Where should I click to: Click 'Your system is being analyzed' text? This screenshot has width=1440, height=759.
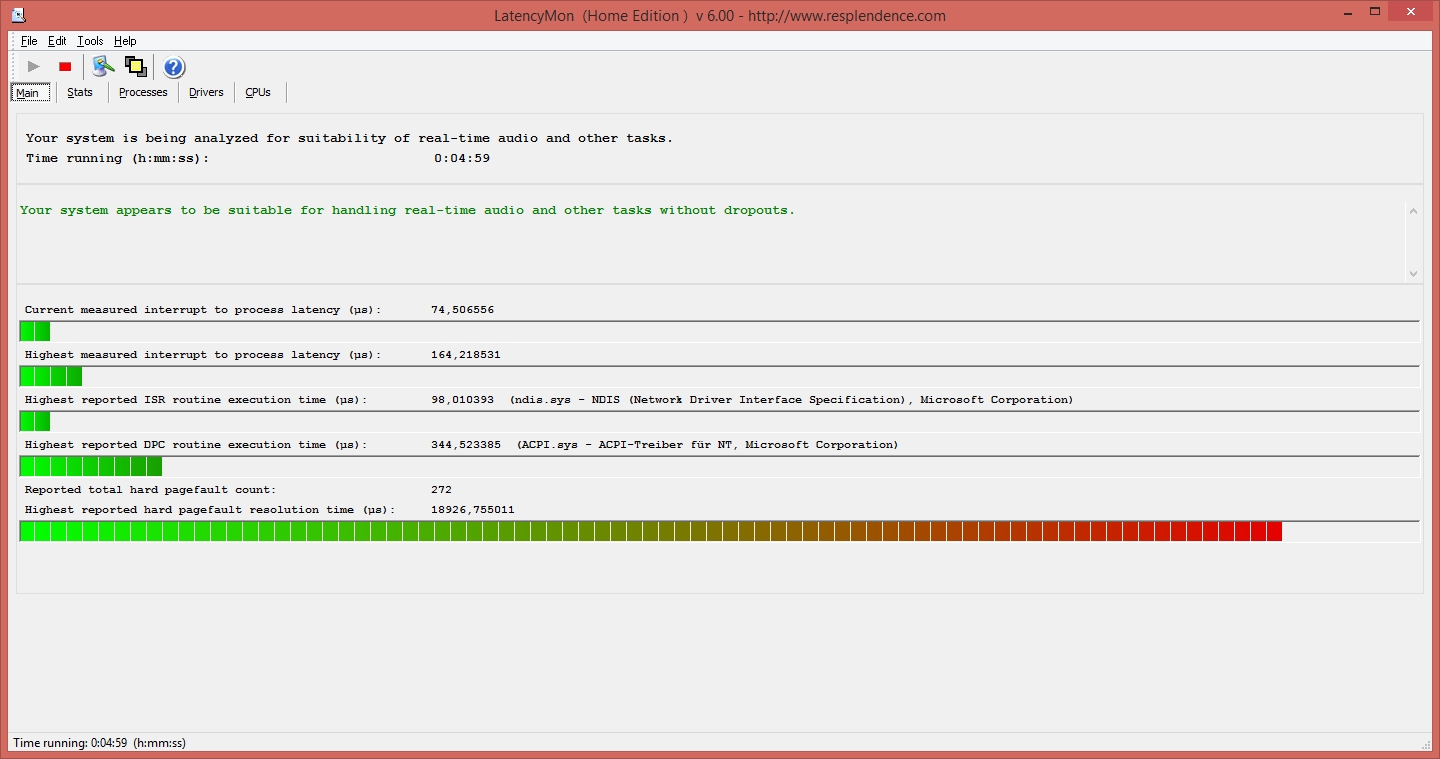(x=349, y=138)
